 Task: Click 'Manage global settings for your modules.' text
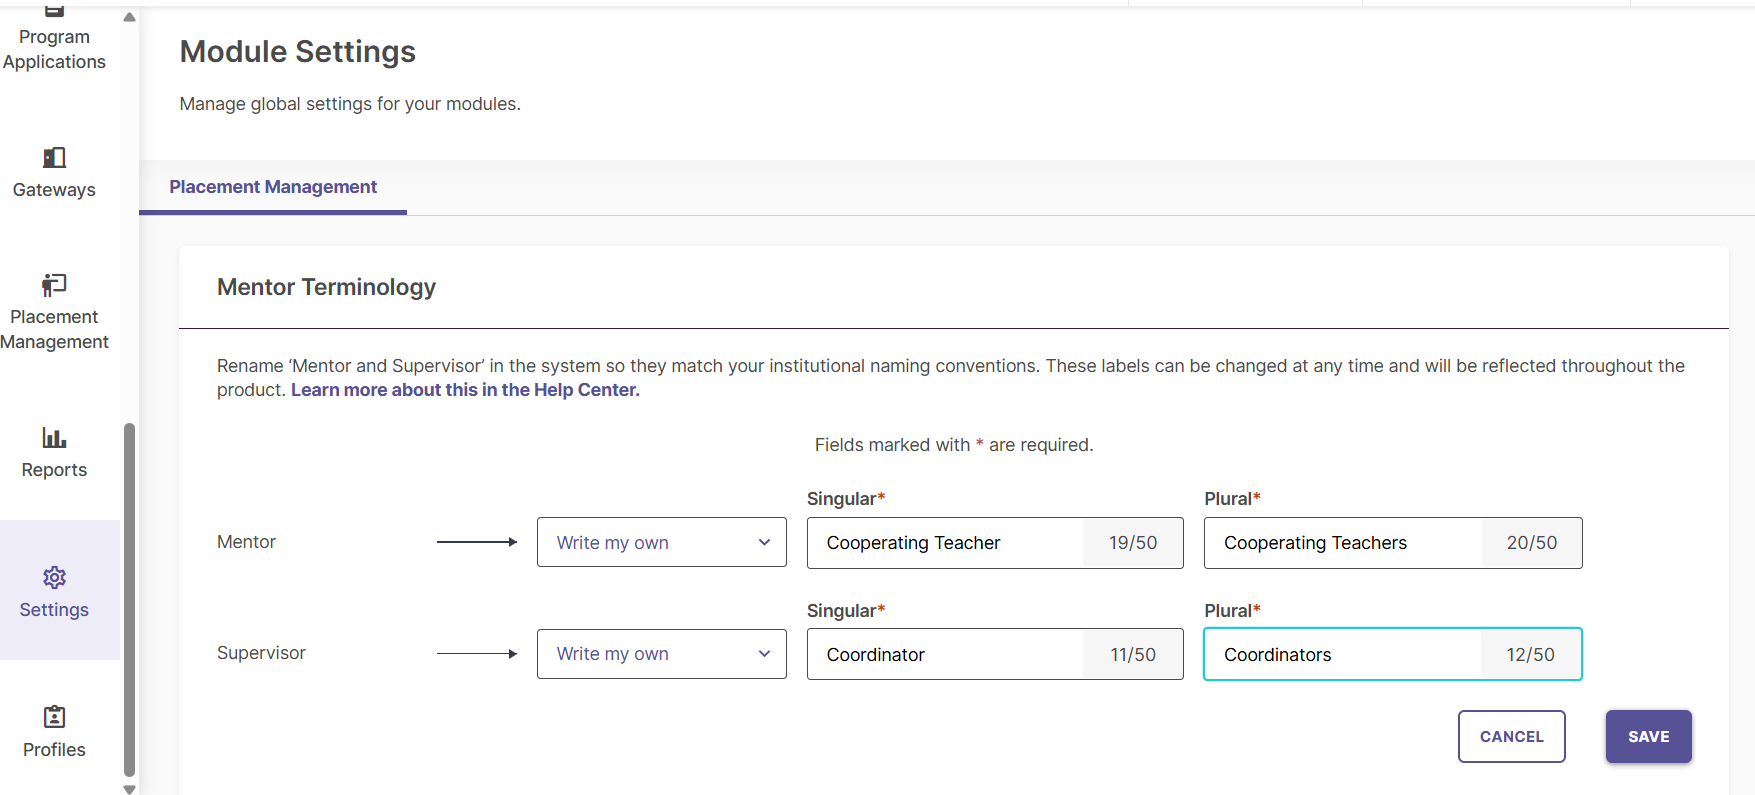(350, 104)
